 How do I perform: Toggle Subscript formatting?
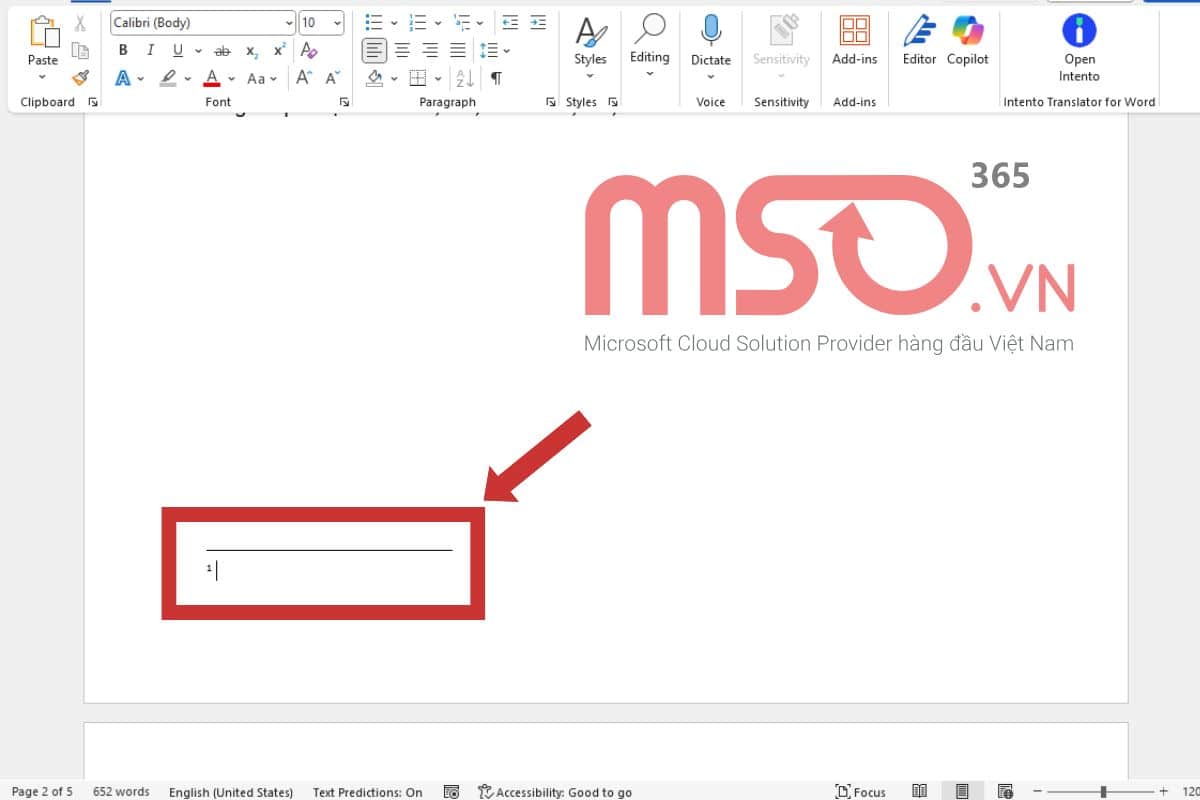tap(252, 50)
